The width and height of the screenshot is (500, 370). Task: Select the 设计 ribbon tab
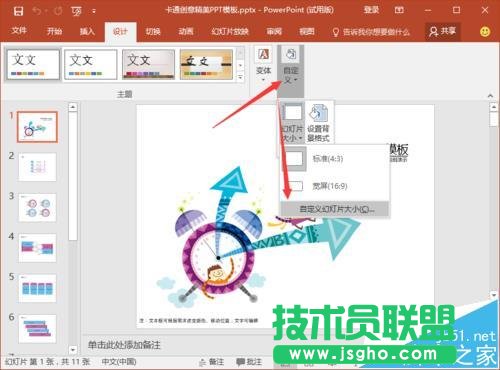point(120,32)
